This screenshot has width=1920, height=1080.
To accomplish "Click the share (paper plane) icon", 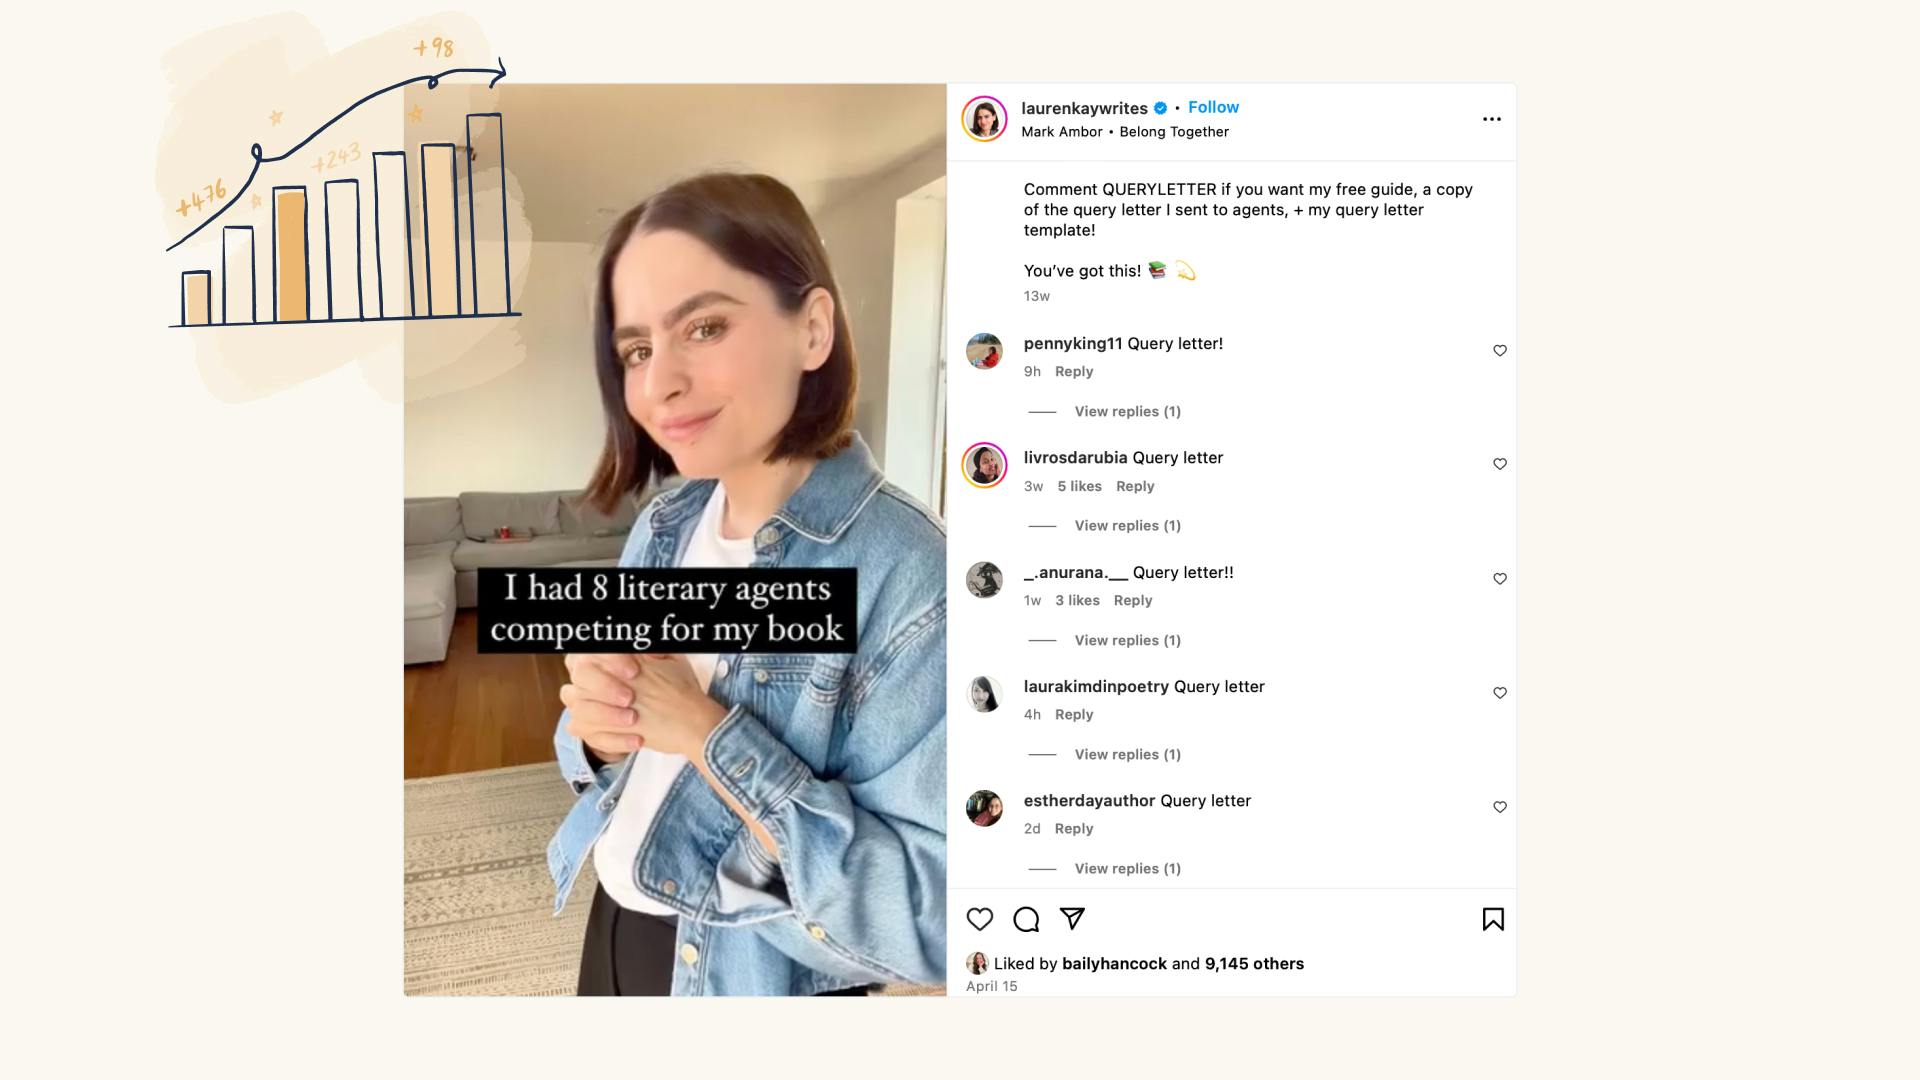I will pyautogui.click(x=1072, y=919).
